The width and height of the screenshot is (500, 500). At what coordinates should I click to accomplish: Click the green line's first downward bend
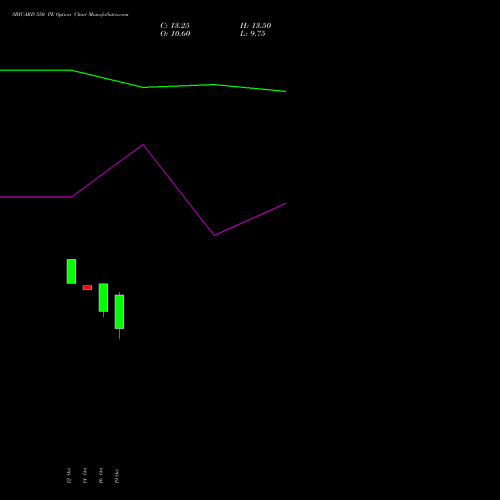(72, 70)
